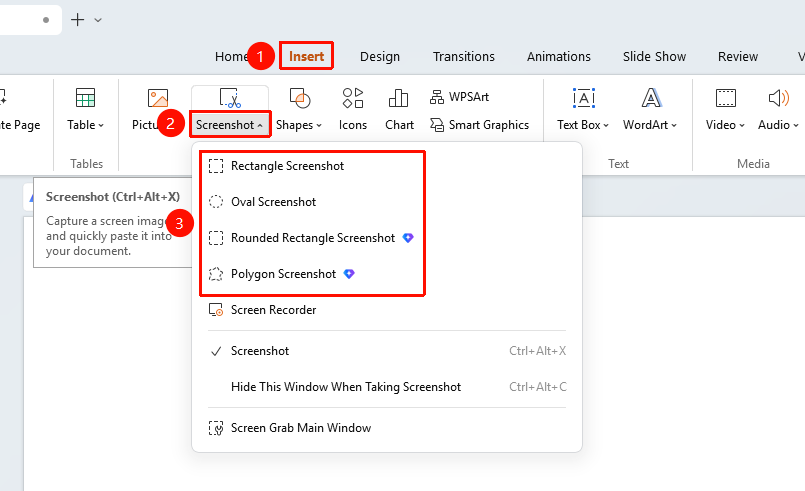Expand the Text Box dropdown arrow
Screen dimensions: 805x491
[606, 125]
